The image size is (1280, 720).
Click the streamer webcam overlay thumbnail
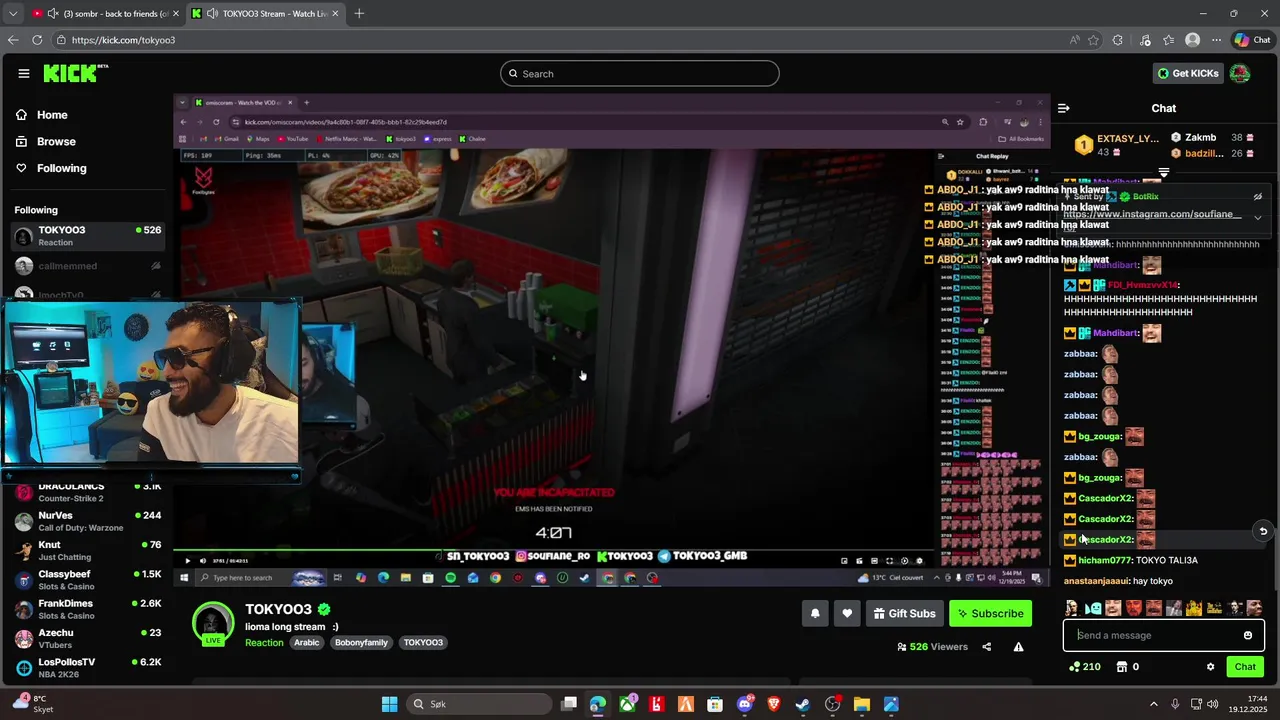(150, 383)
